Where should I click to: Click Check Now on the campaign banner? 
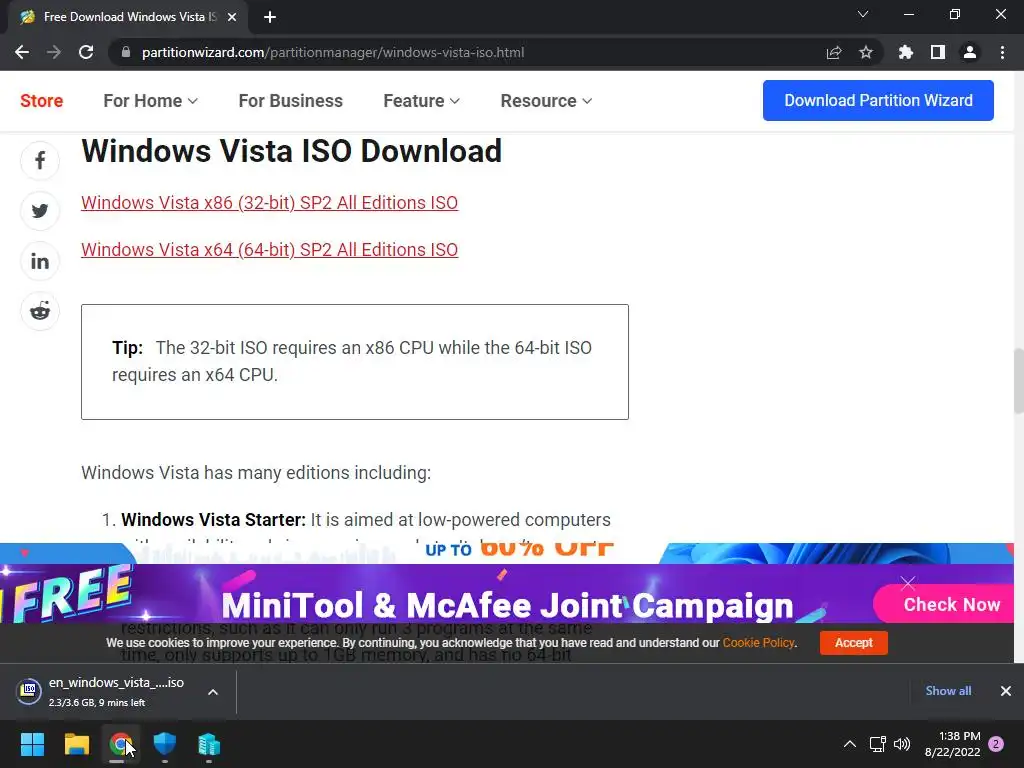pos(951,605)
